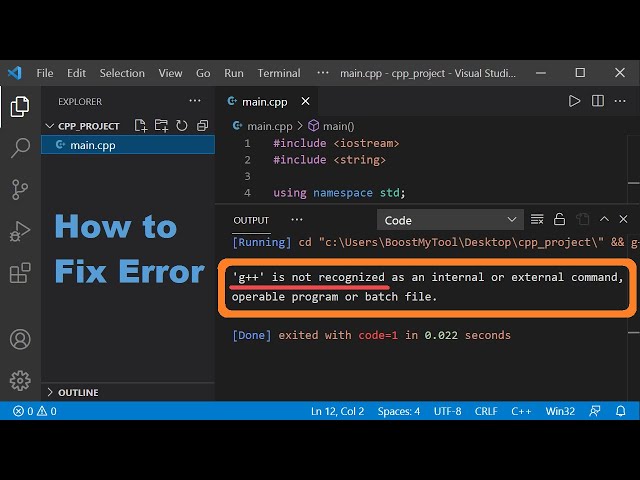Screen dimensions: 640x480
Task: Show errors and warnings count
Action: click(35, 411)
